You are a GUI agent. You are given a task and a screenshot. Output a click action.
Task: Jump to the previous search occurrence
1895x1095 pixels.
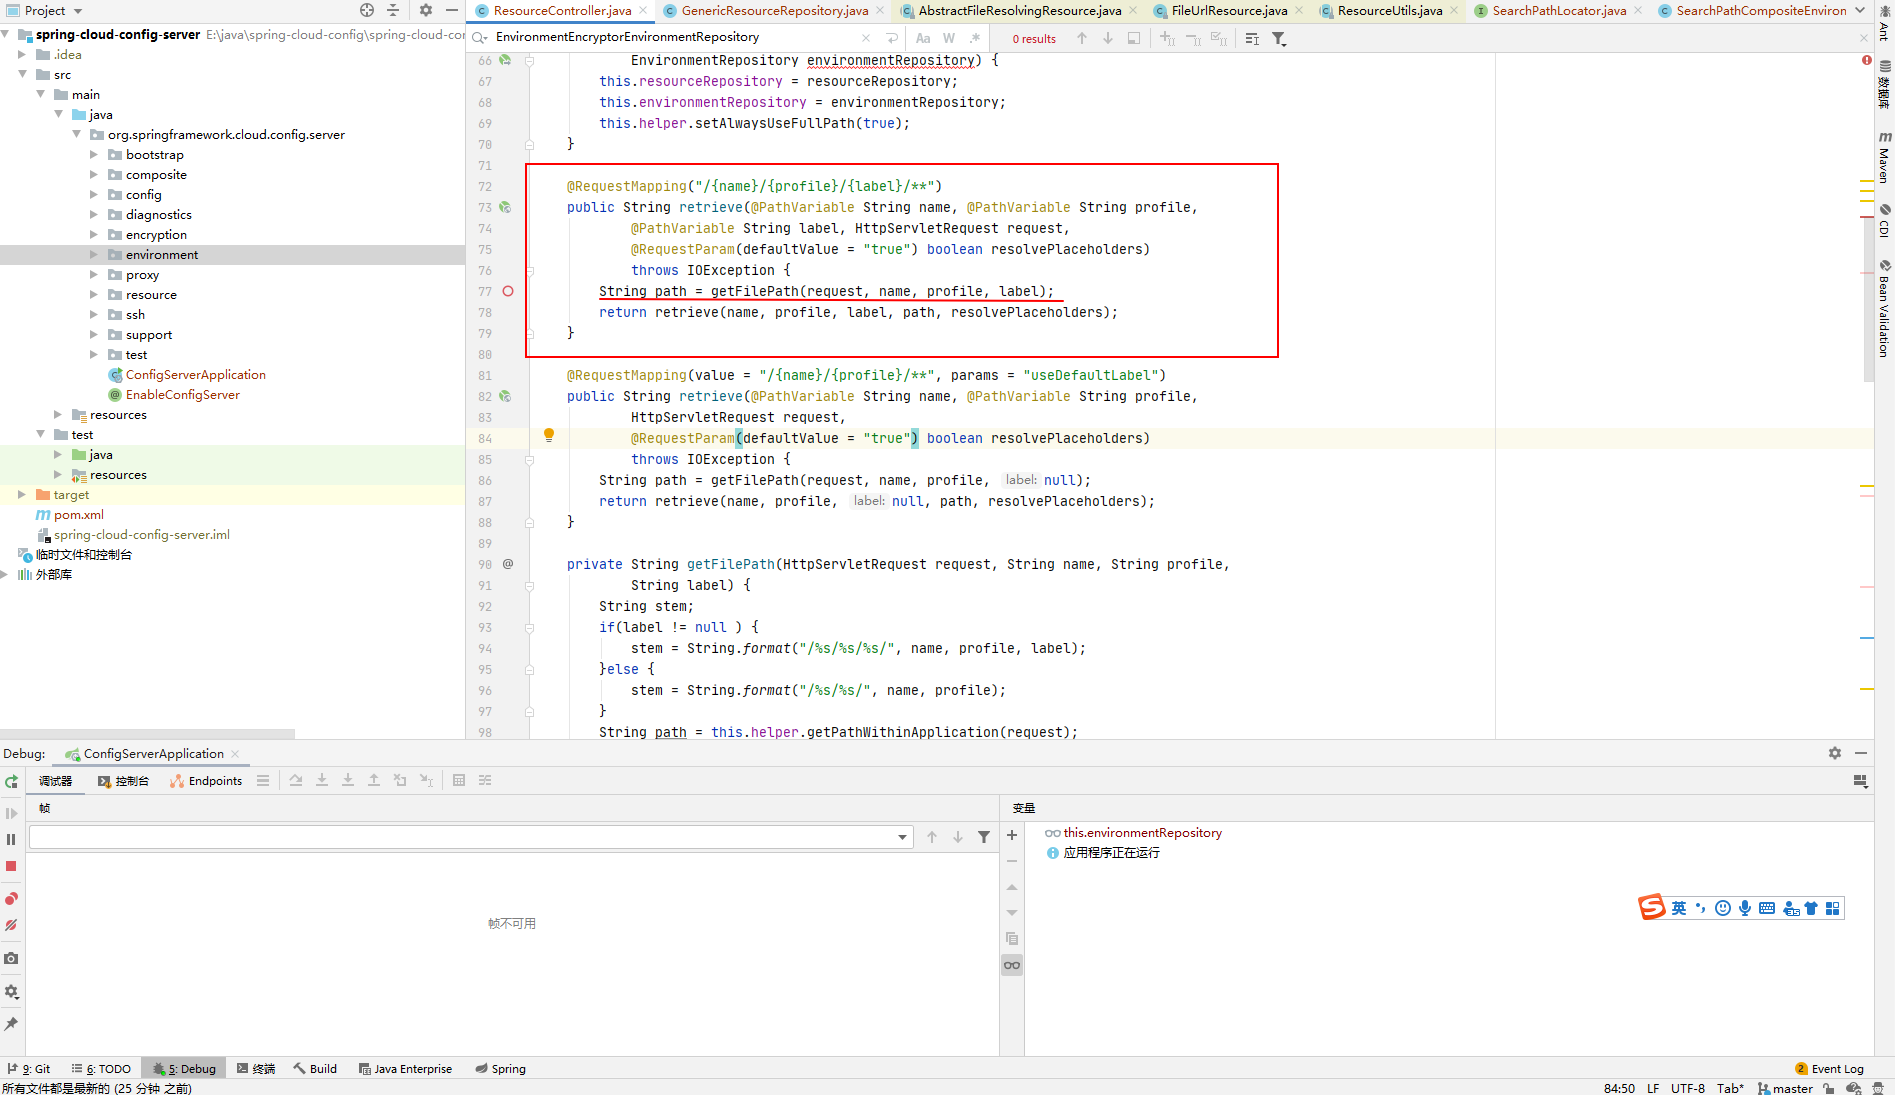click(1082, 38)
